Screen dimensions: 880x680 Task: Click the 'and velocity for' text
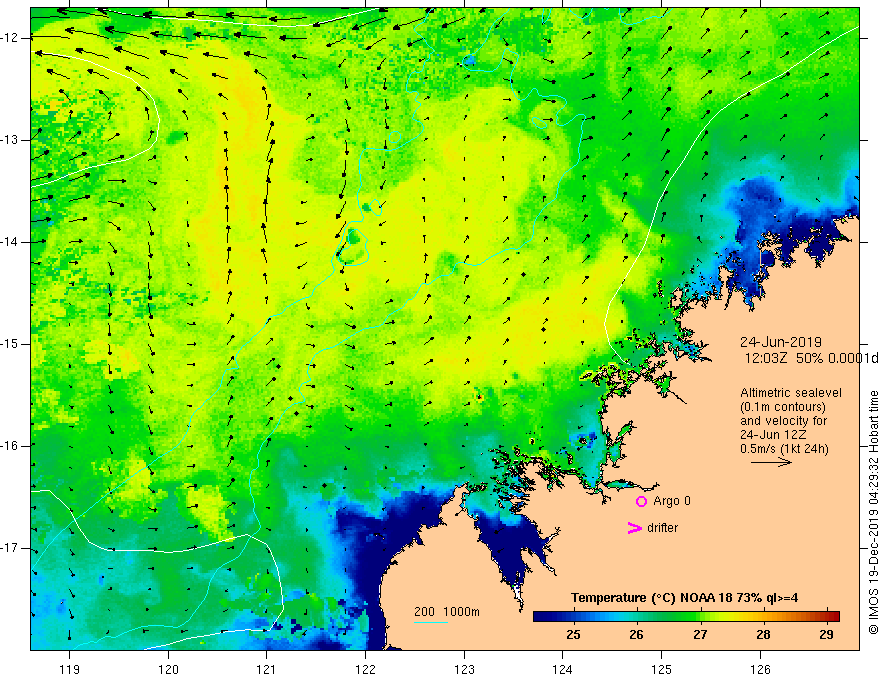(783, 421)
